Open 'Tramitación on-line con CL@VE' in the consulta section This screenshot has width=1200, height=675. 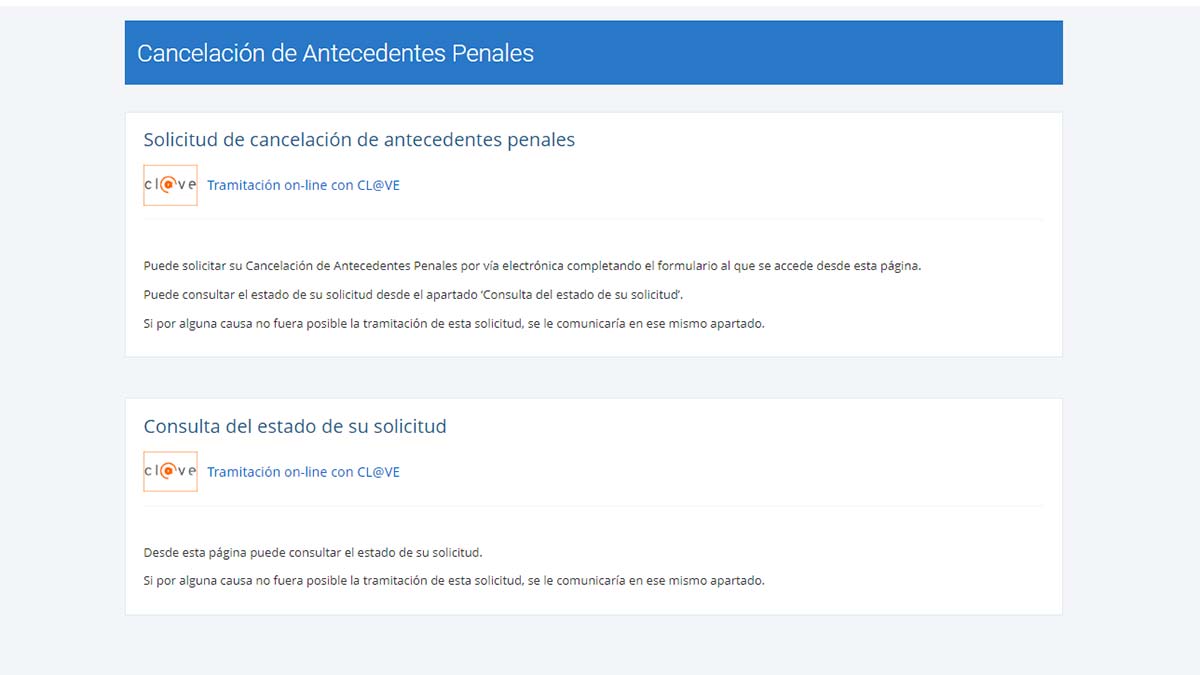[x=303, y=471]
